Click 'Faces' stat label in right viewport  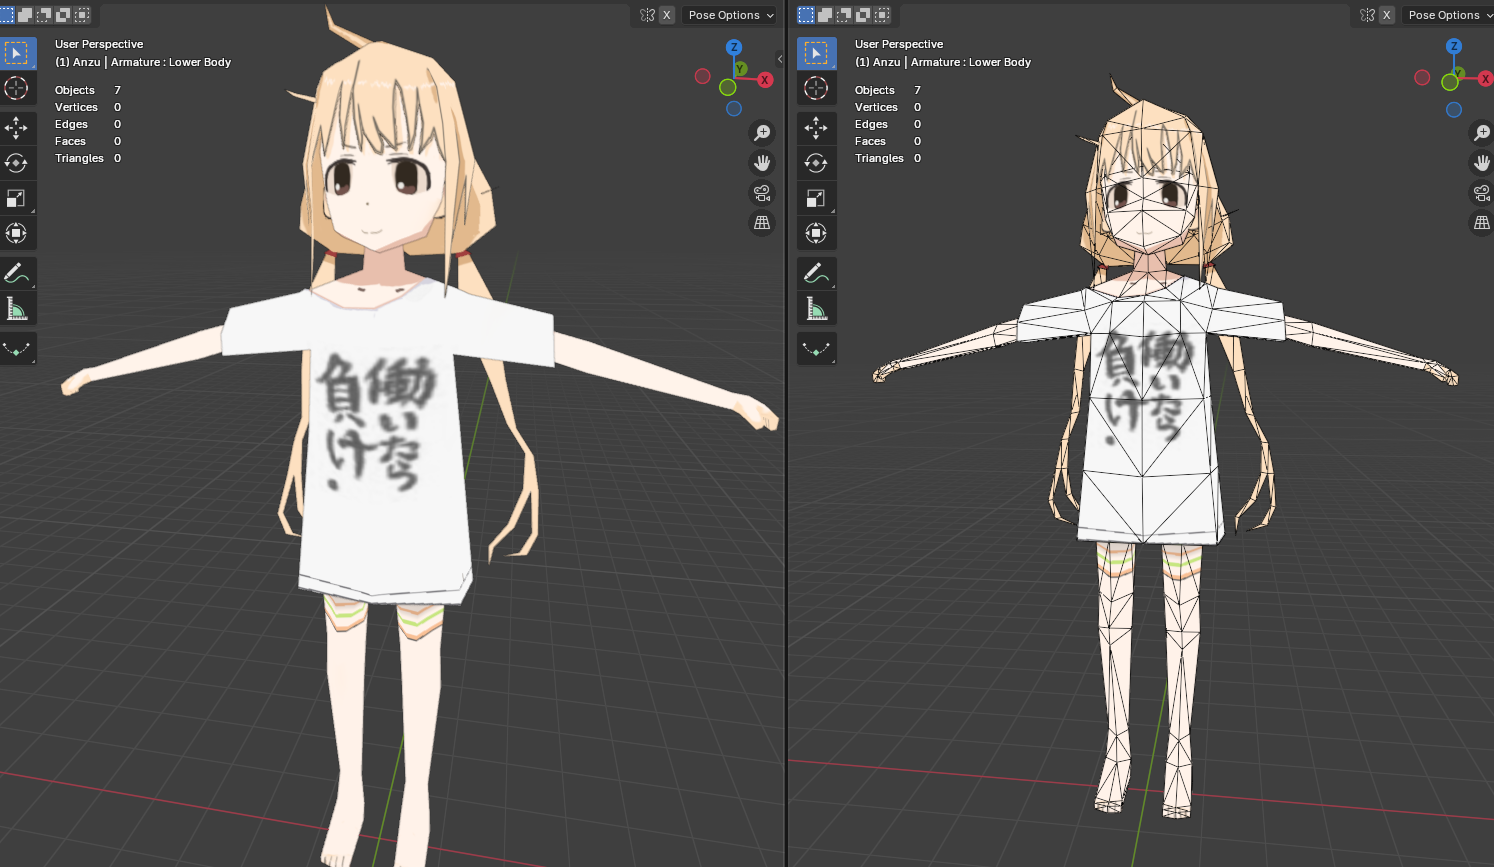pos(870,141)
